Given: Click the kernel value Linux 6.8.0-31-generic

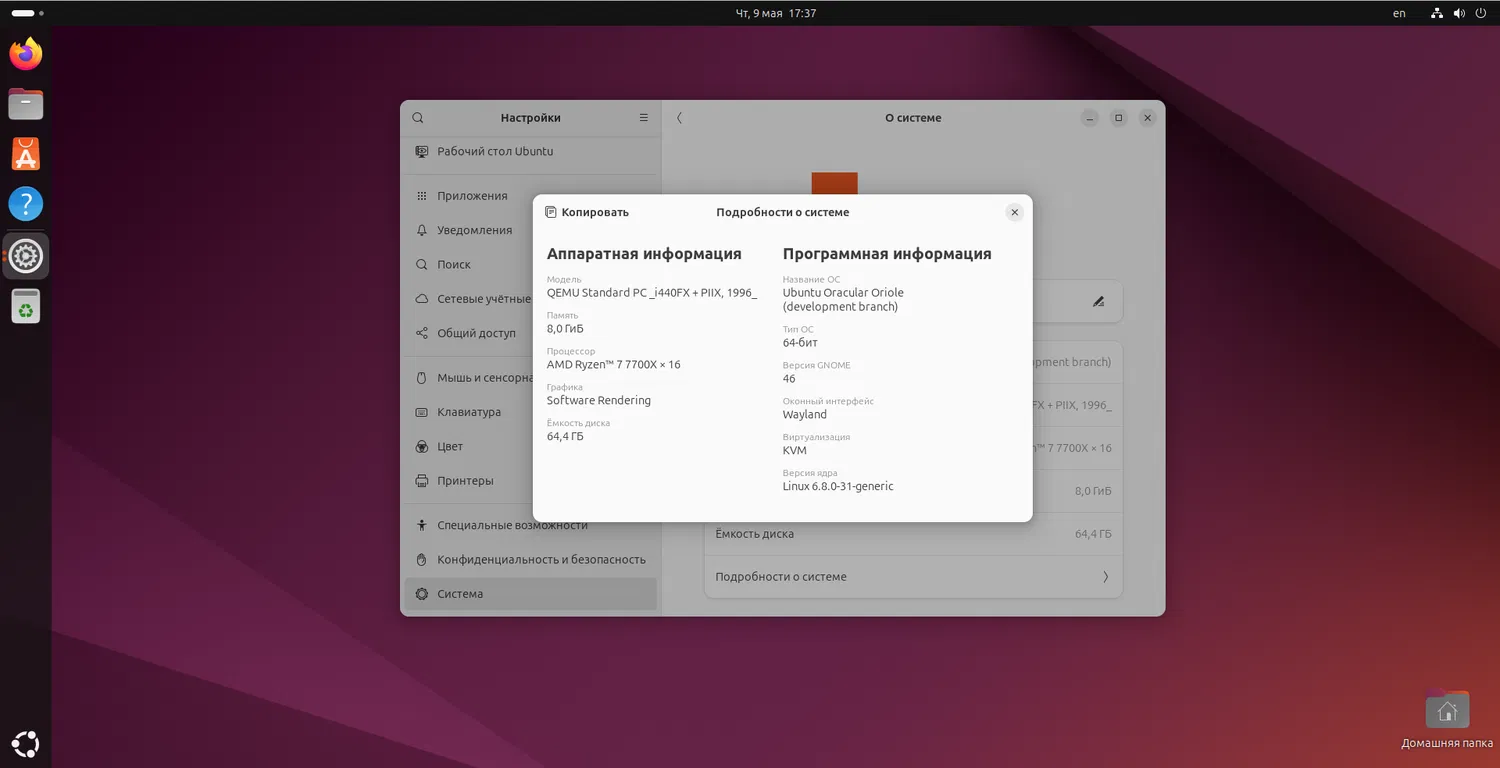Looking at the screenshot, I should tap(838, 487).
